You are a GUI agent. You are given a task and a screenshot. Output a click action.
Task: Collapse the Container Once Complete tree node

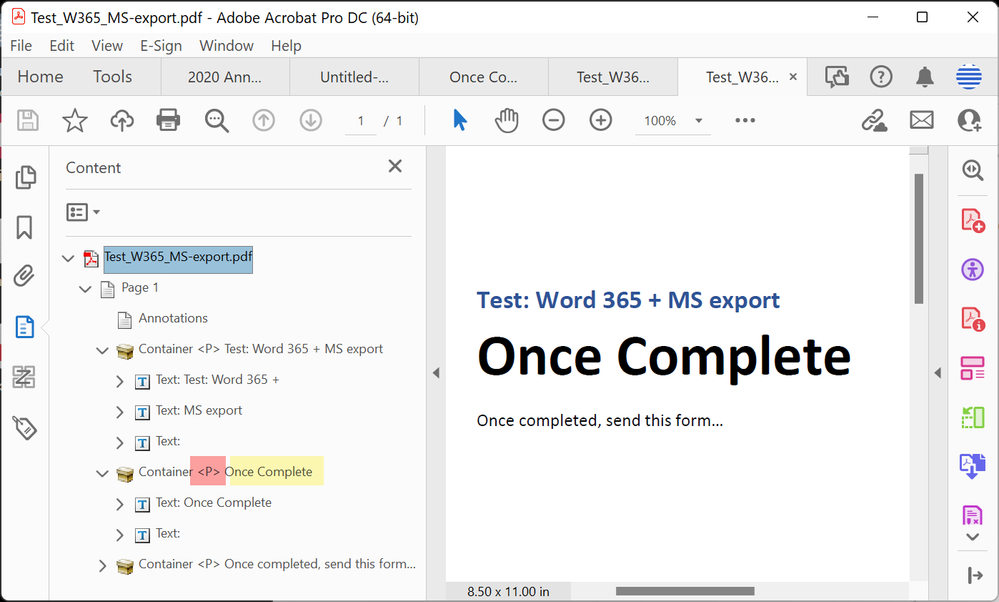[x=101, y=471]
